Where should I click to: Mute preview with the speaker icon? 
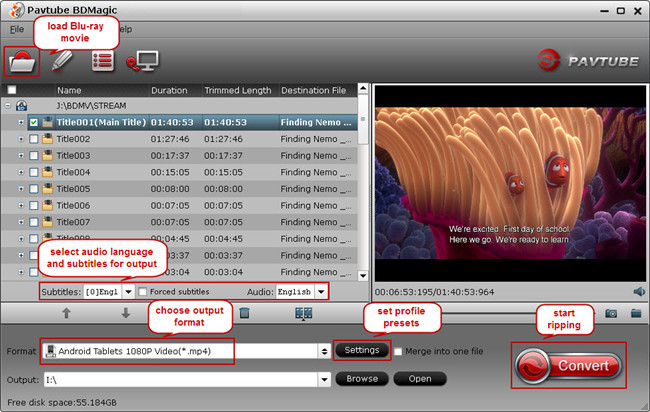(x=639, y=292)
